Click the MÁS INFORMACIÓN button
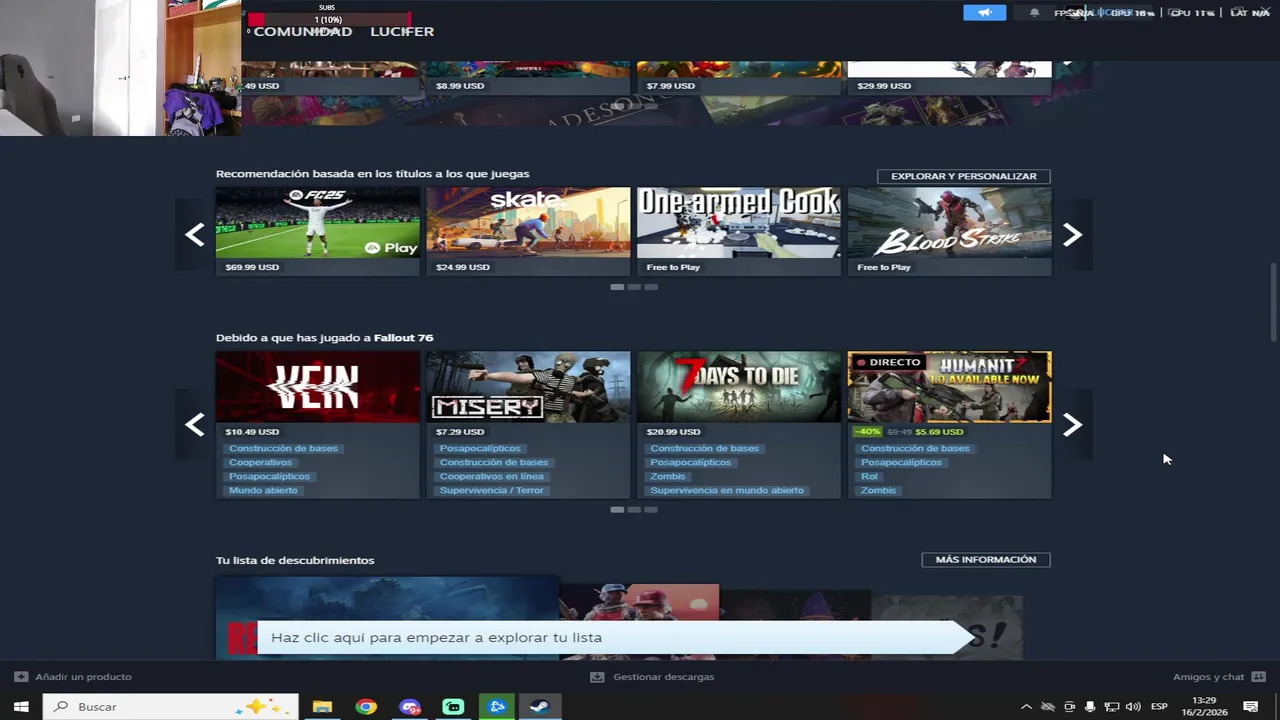The image size is (1280, 720). click(986, 560)
